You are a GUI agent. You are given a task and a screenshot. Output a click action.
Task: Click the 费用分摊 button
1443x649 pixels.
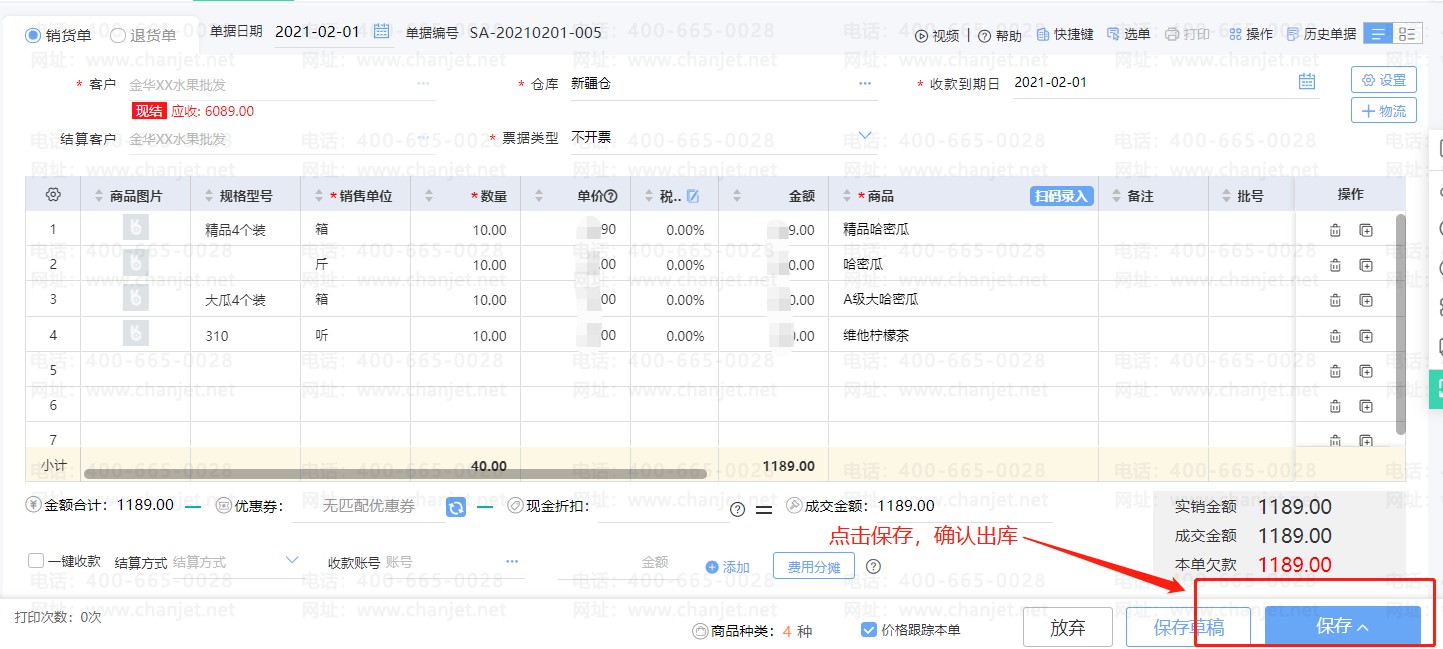click(x=814, y=566)
